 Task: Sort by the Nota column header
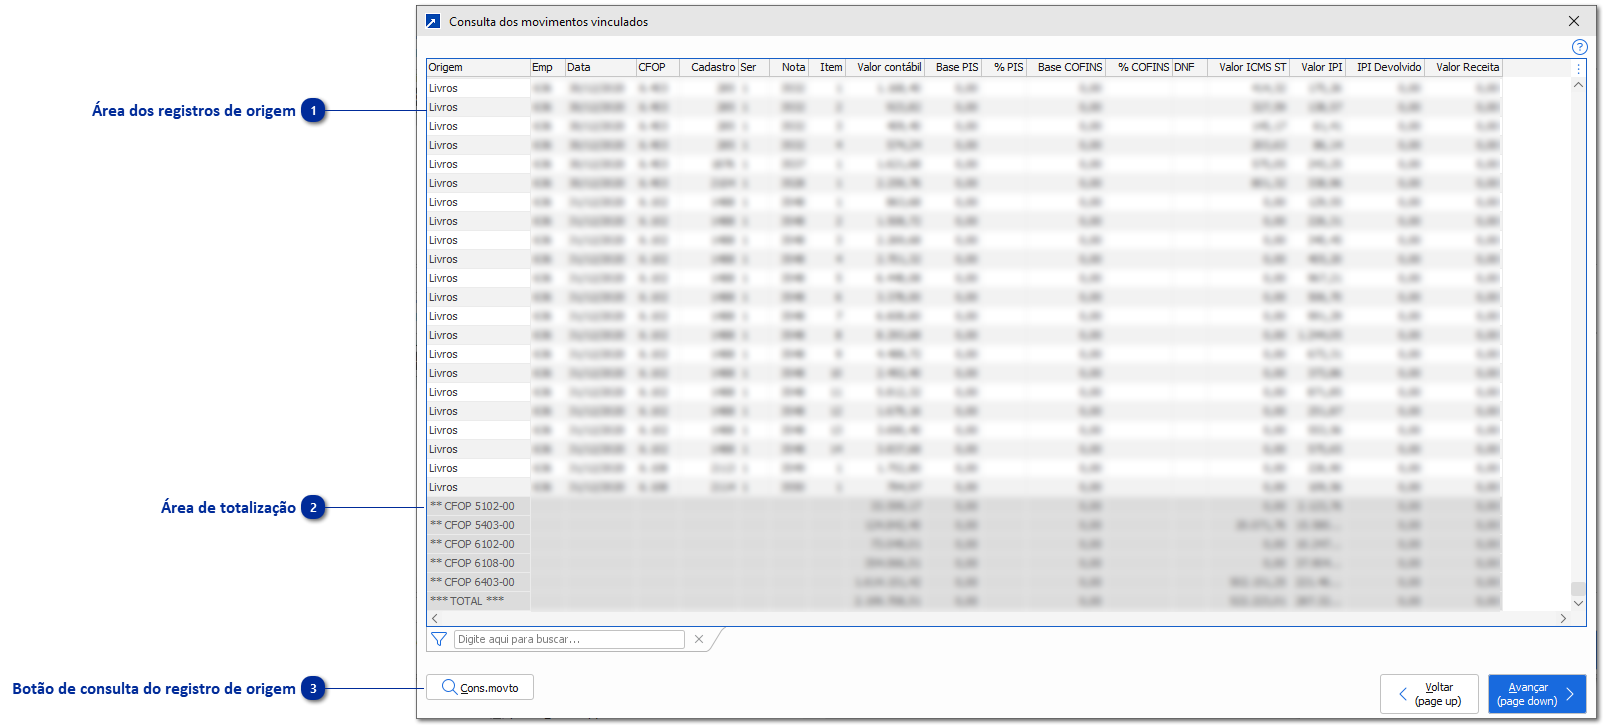coord(789,67)
